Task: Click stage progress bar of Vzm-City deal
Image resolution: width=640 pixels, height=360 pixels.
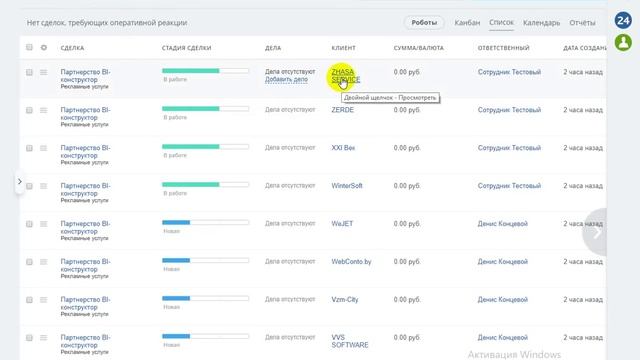Action: pos(205,298)
